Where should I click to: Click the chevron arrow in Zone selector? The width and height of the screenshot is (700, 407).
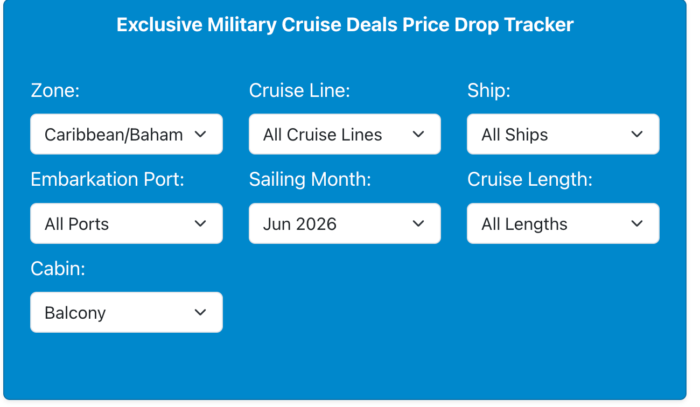pyautogui.click(x=201, y=134)
